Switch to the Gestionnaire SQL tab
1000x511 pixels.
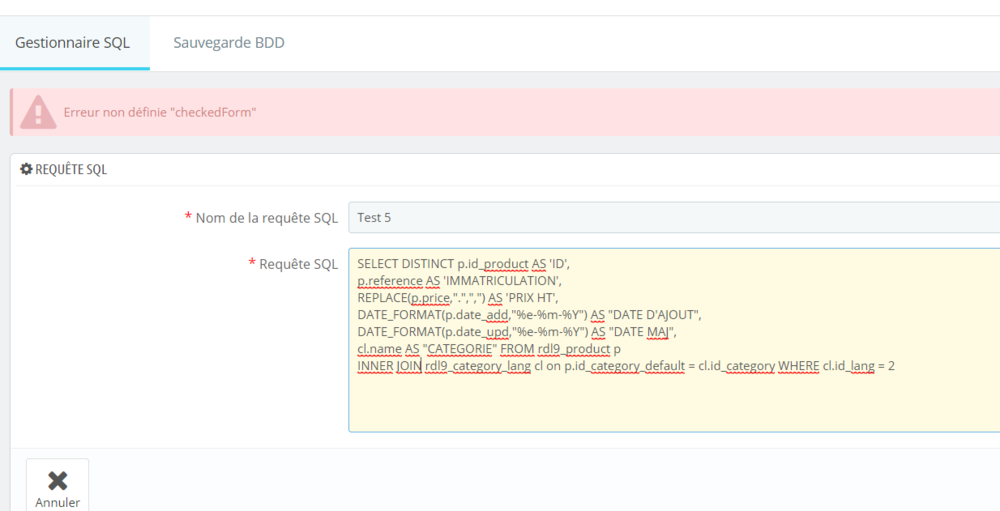coord(73,43)
